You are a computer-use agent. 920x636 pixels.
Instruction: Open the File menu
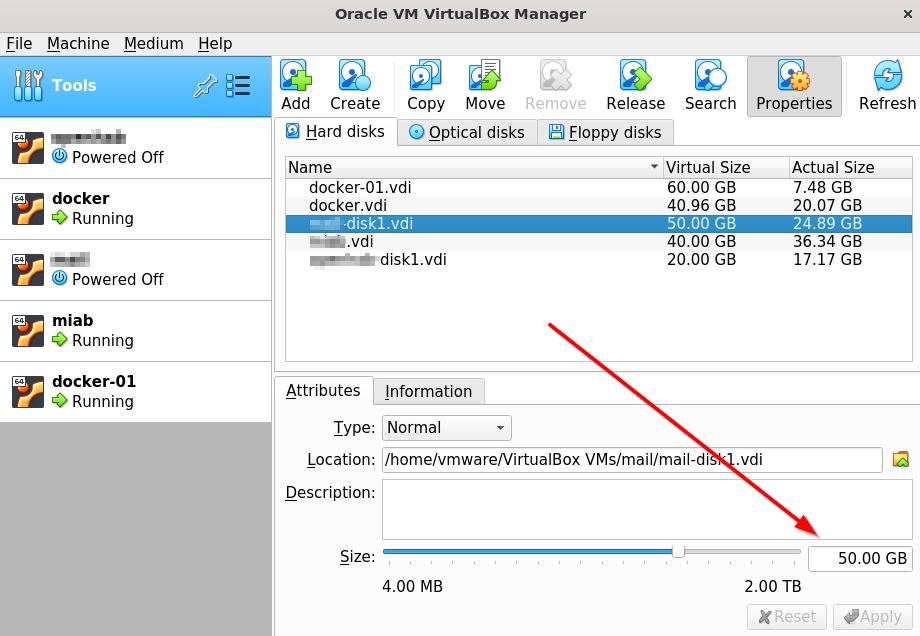[19, 43]
